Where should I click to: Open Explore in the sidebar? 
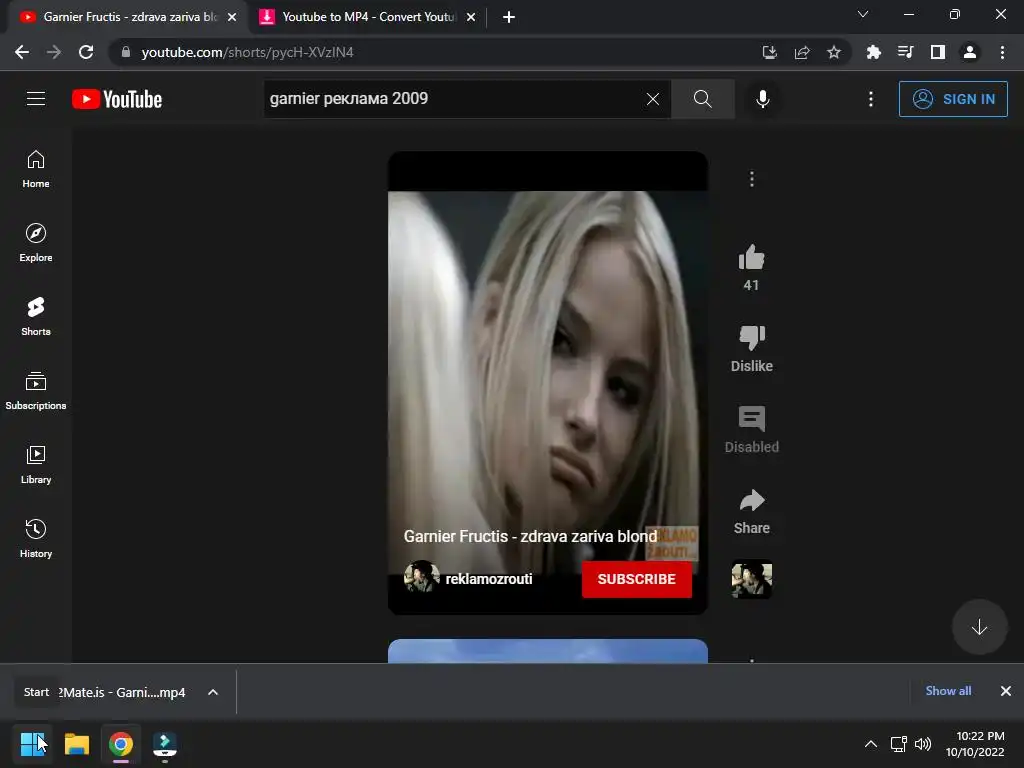point(36,243)
